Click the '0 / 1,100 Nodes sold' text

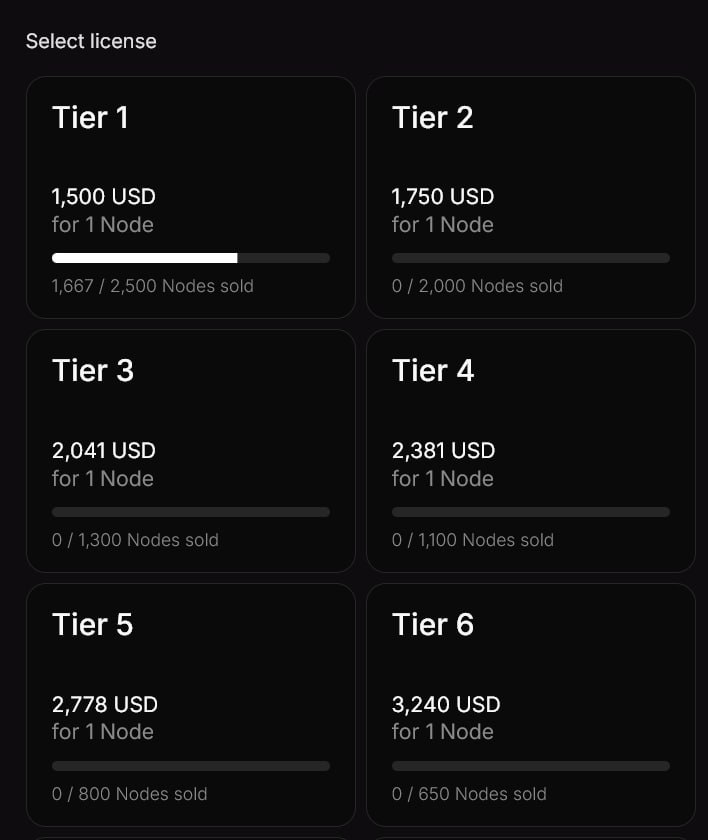tap(473, 540)
